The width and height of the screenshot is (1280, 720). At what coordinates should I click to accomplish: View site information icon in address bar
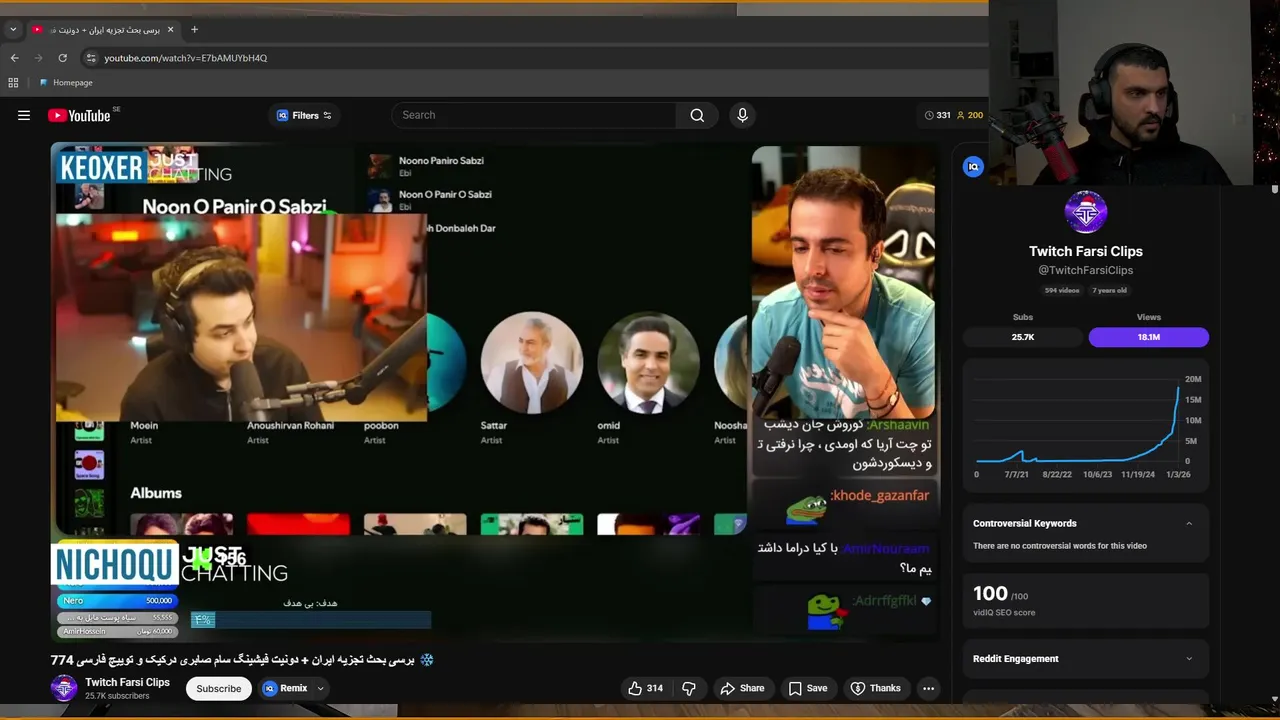(x=91, y=58)
